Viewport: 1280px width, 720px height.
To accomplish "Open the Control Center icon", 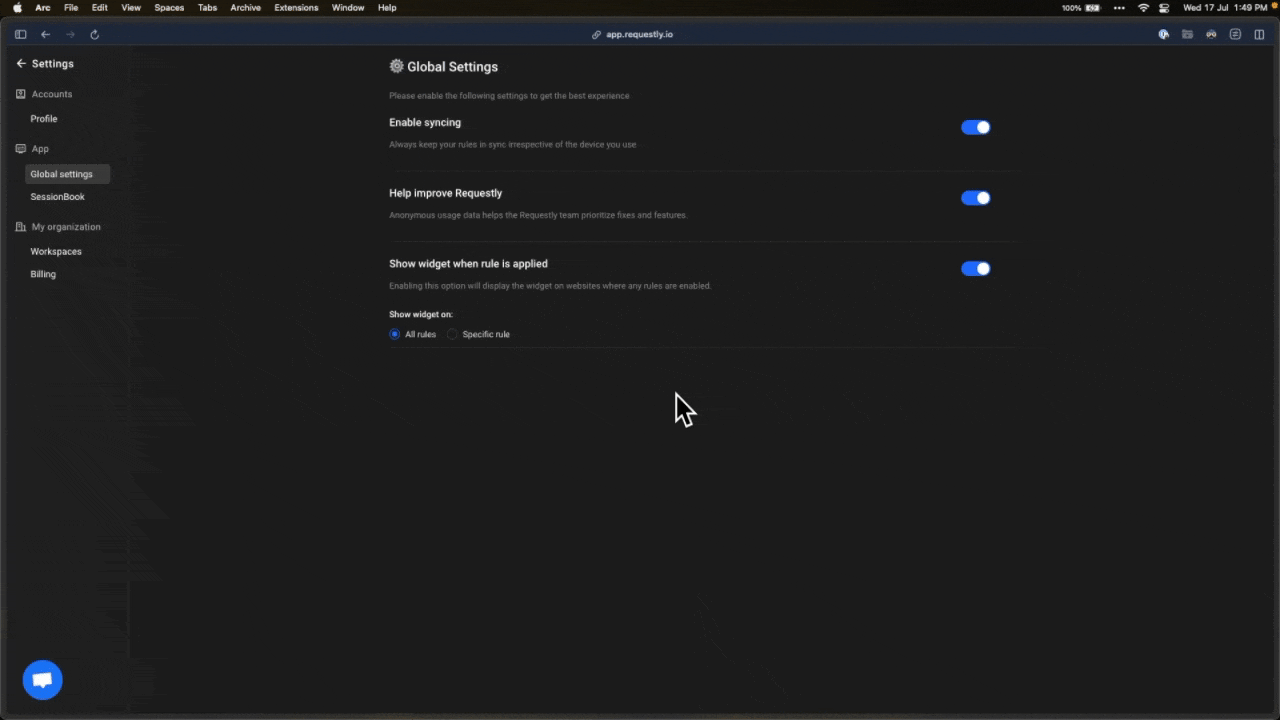I will [x=1165, y=7].
